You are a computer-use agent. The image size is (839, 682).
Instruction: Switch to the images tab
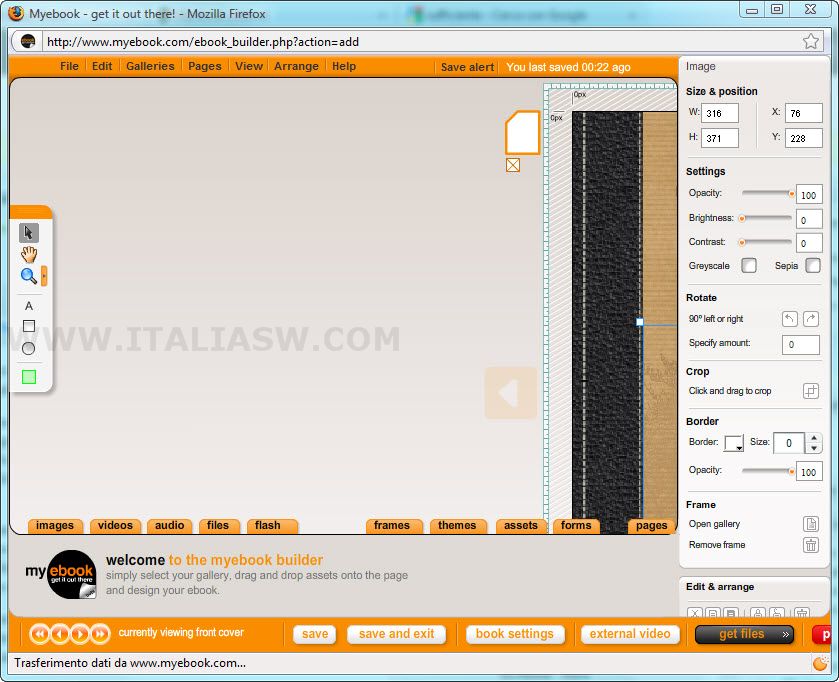click(55, 526)
